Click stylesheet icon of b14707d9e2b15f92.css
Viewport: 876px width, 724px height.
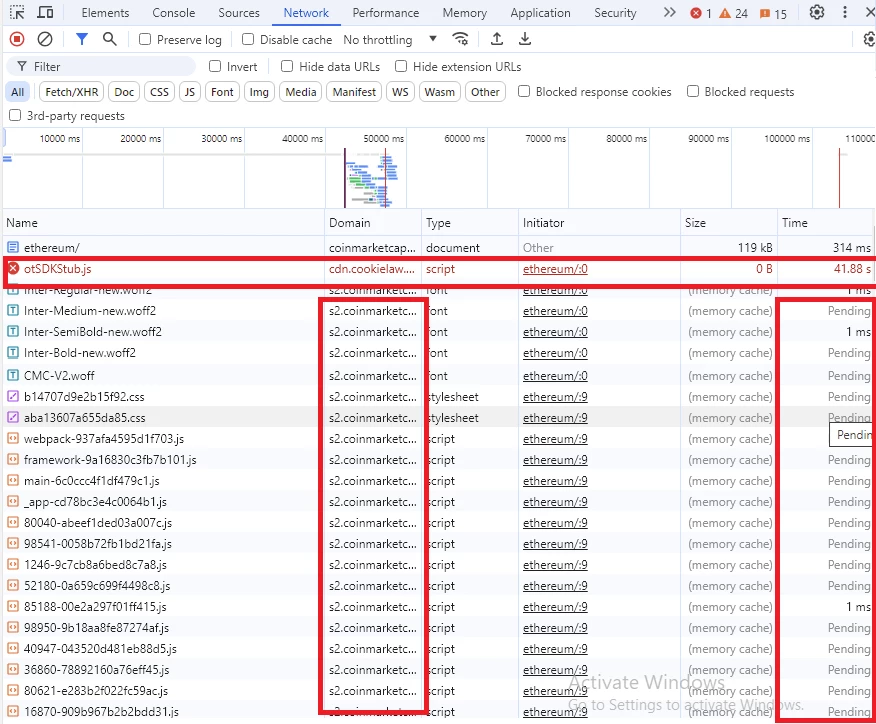point(13,397)
